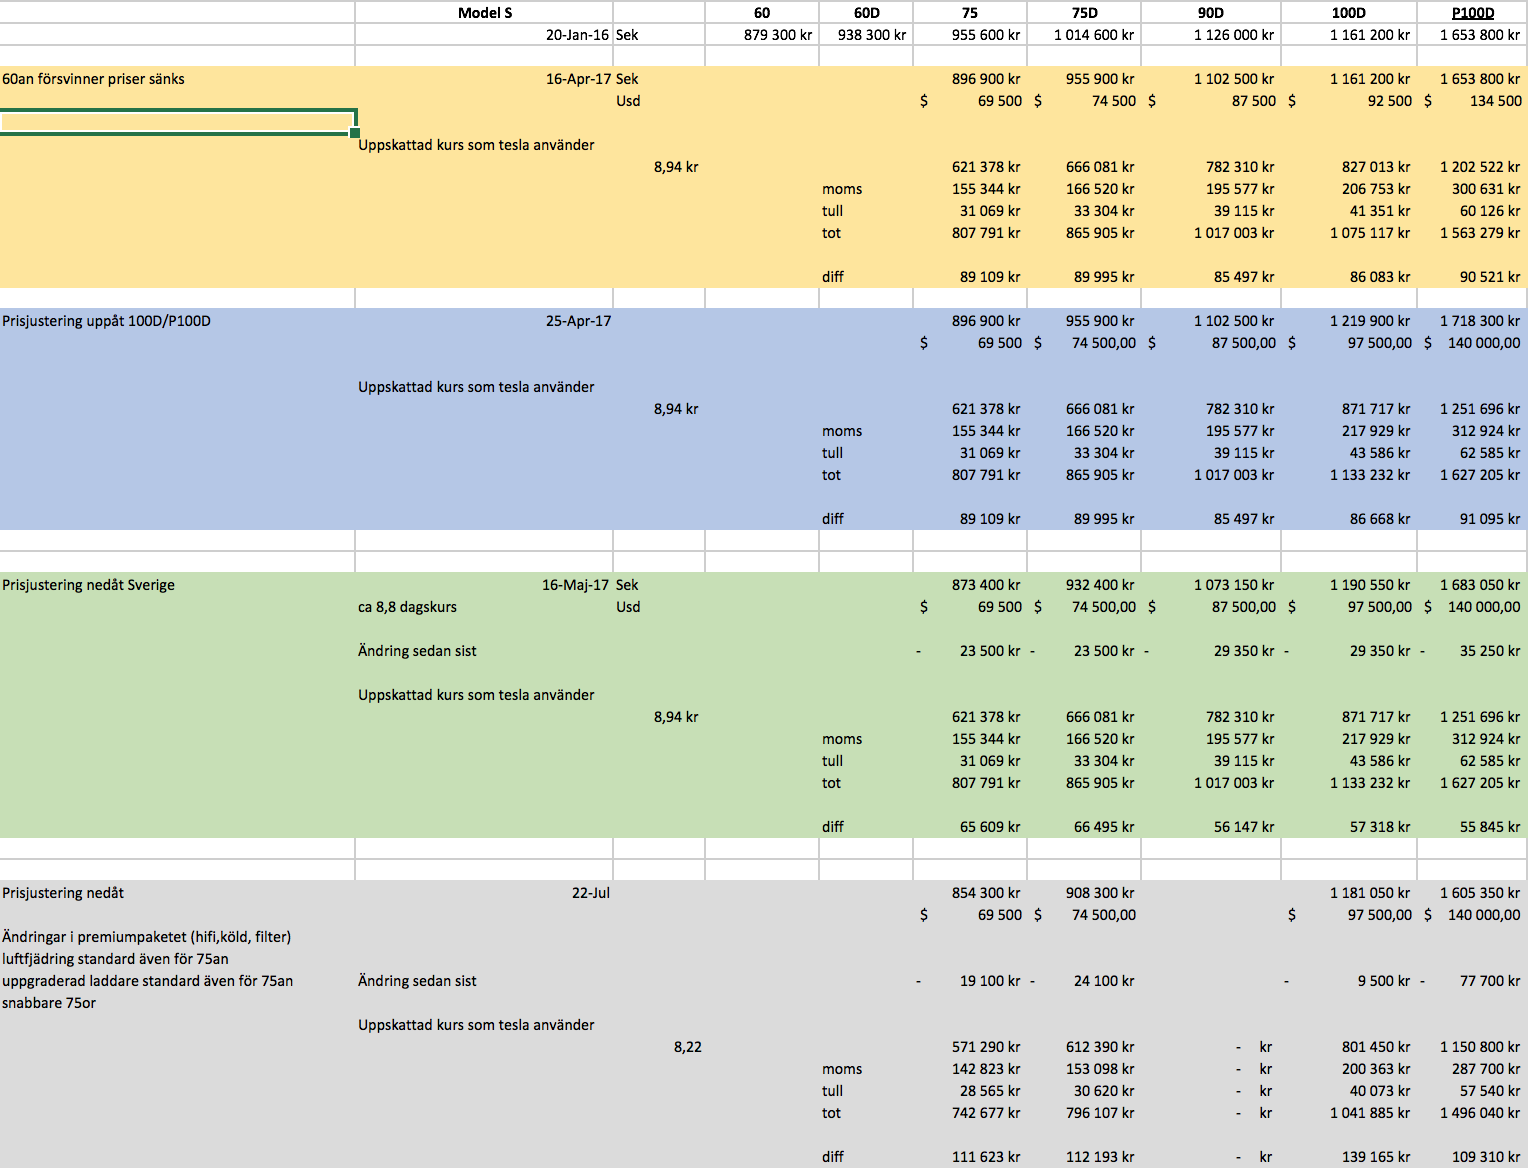Viewport: 1528px width, 1168px height.
Task: Click the underlined P100D column header
Action: (1472, 13)
